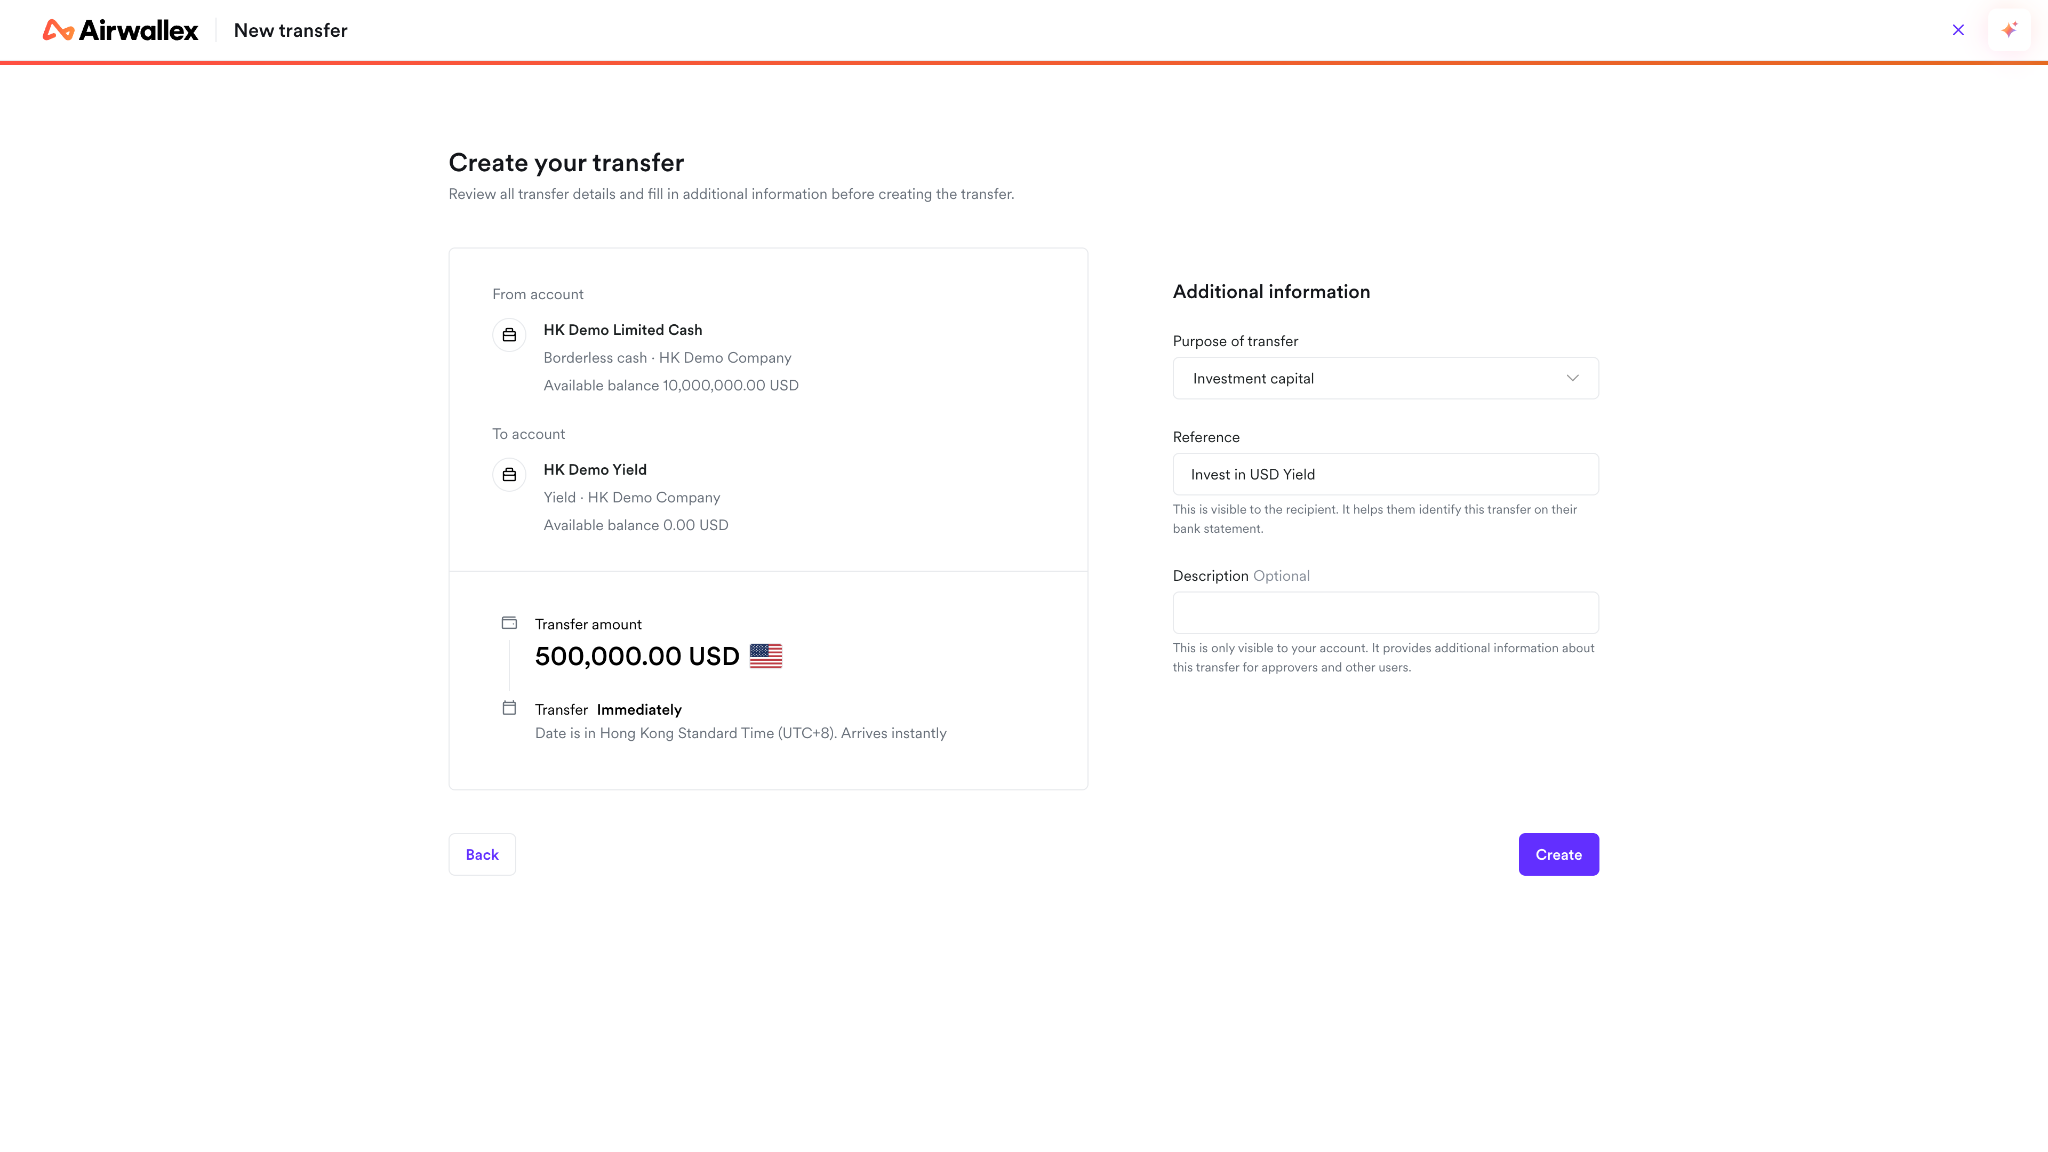Open the AI sparkle assistant icon
This screenshot has height=1152, width=2048.
2009,30
